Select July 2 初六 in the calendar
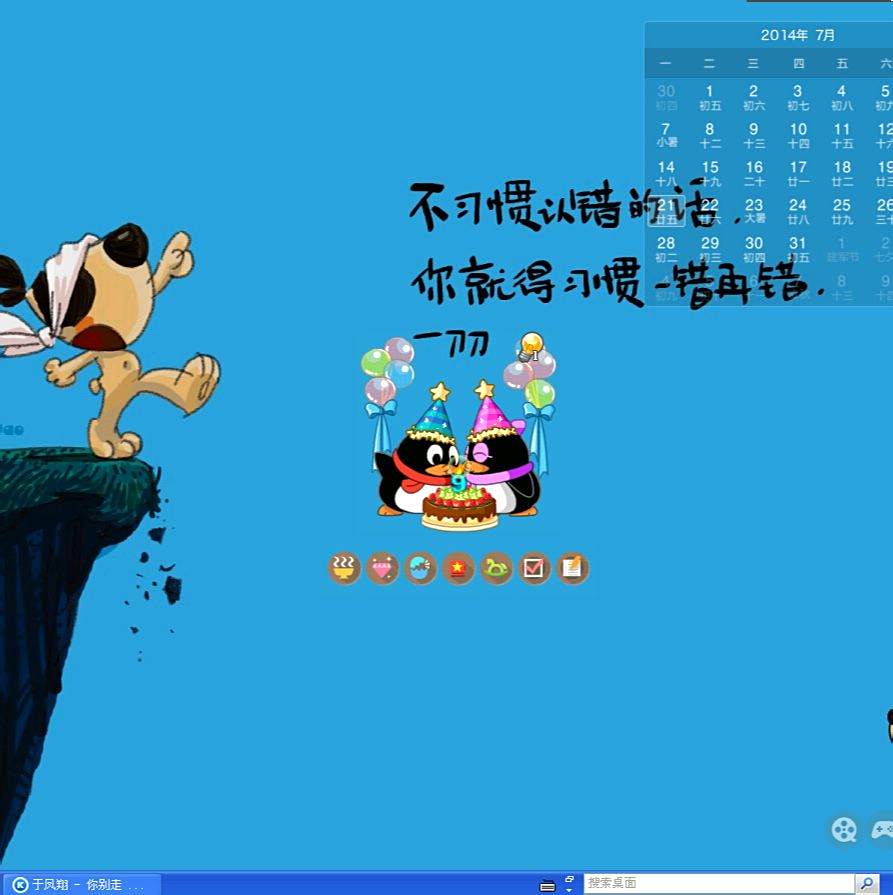Viewport: 893px width, 895px height. click(754, 98)
